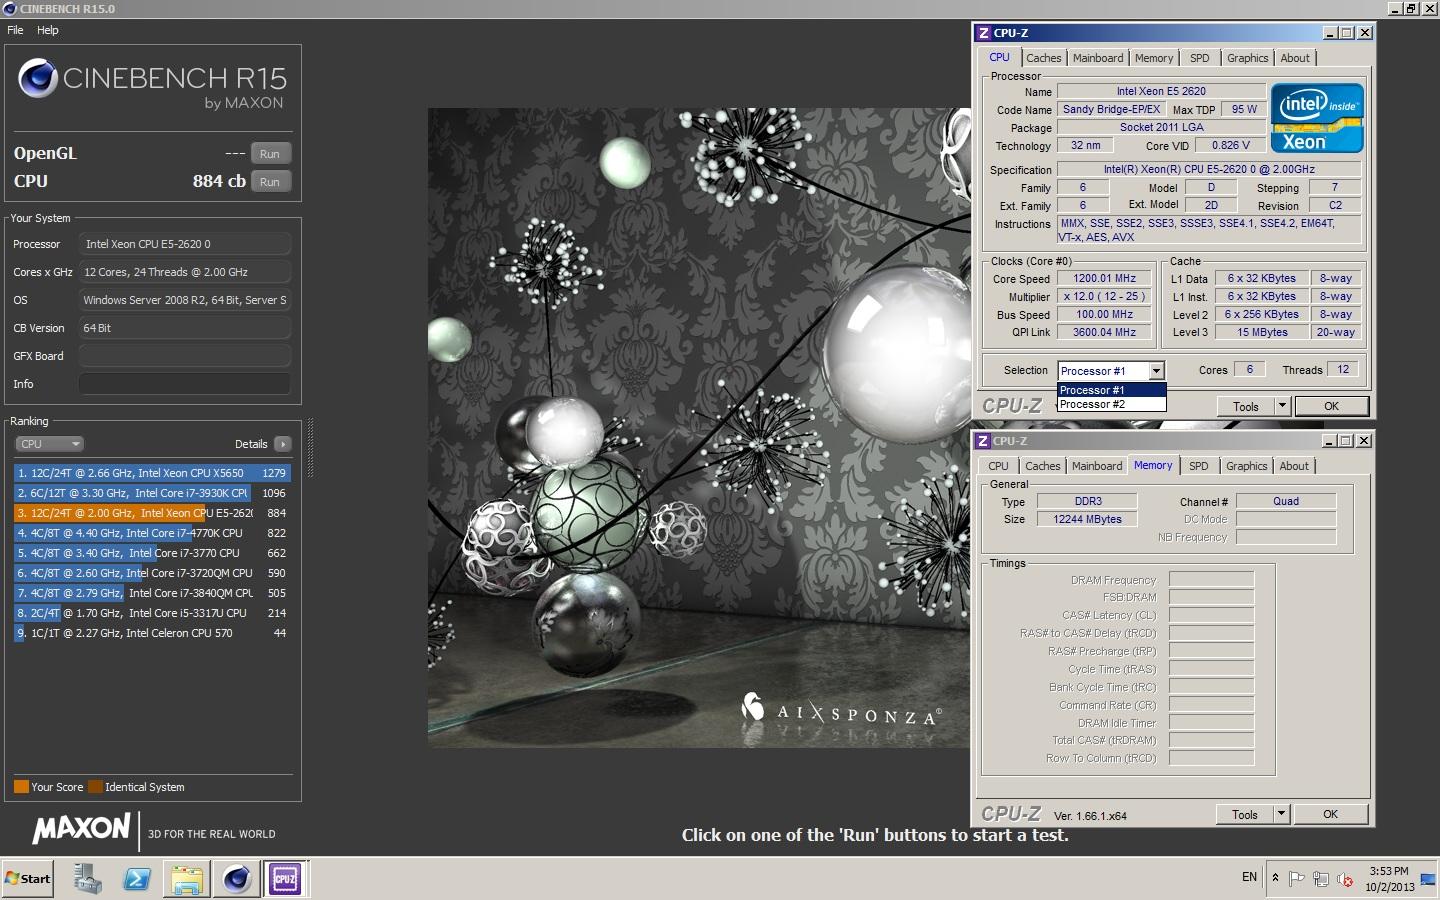Click the muted volume tray icon
Viewport: 1440px width, 900px height.
point(1346,879)
